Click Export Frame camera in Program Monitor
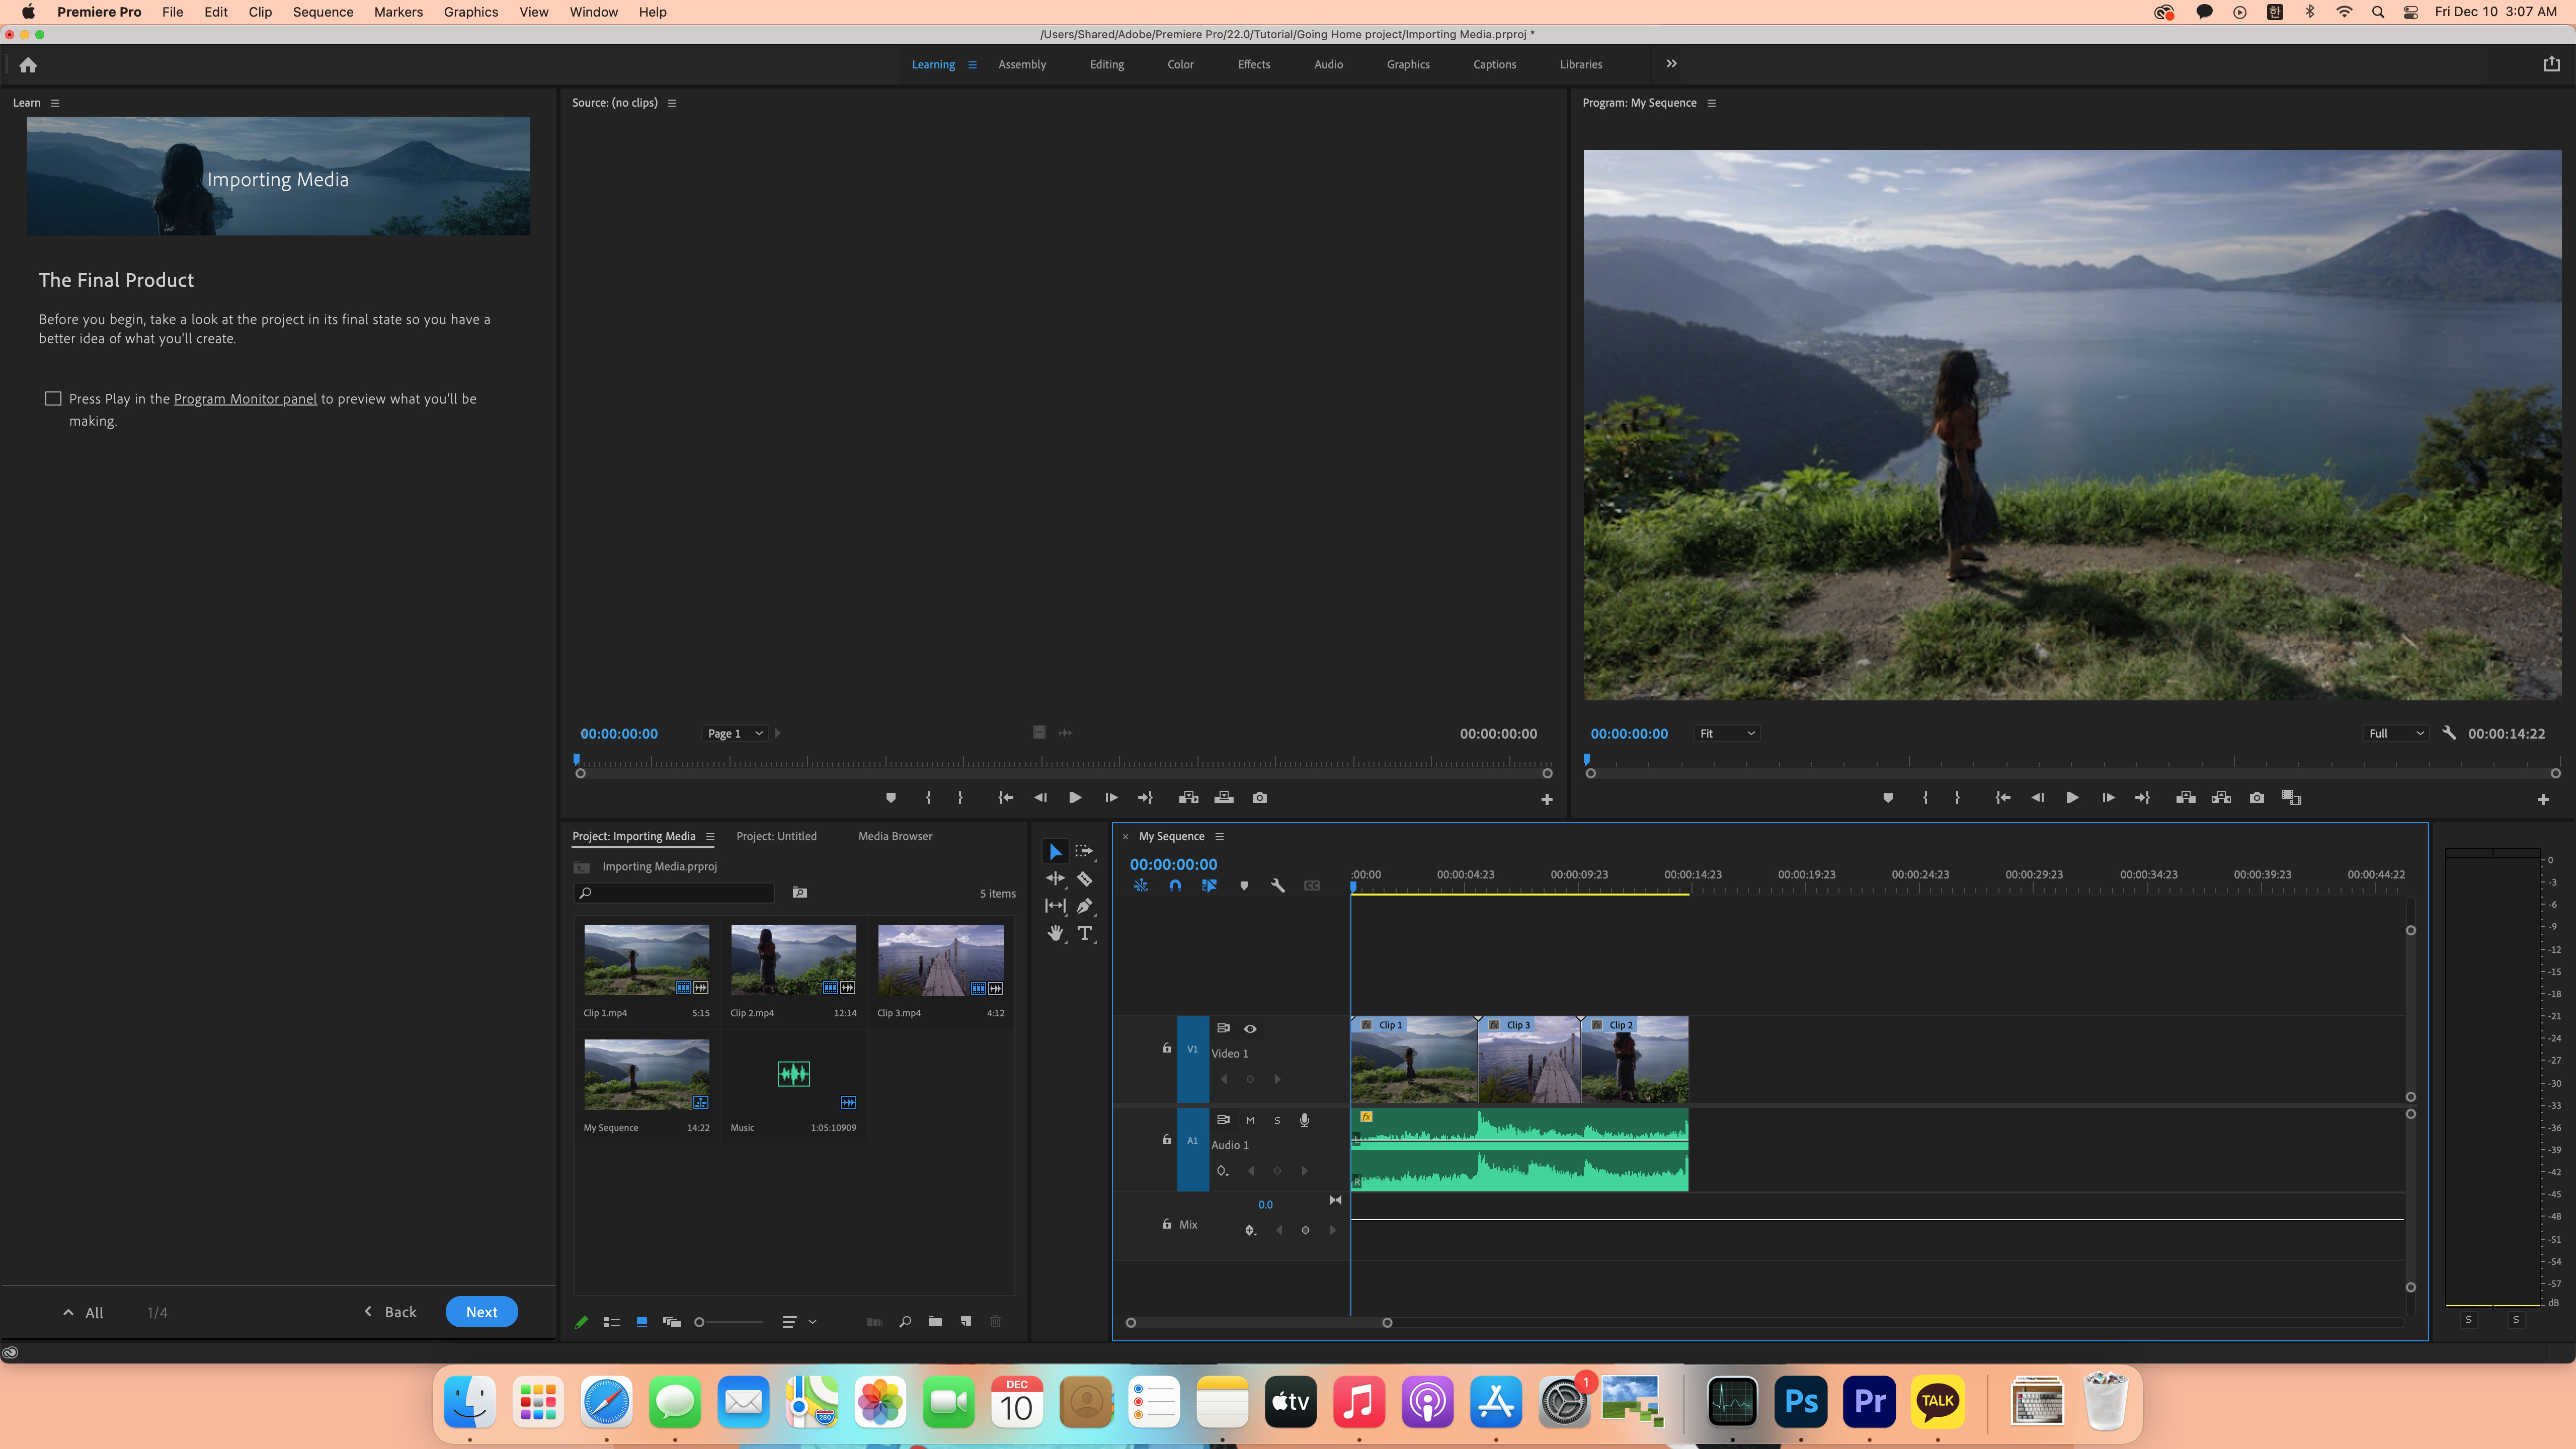The width and height of the screenshot is (2576, 1449). pyautogui.click(x=2257, y=798)
